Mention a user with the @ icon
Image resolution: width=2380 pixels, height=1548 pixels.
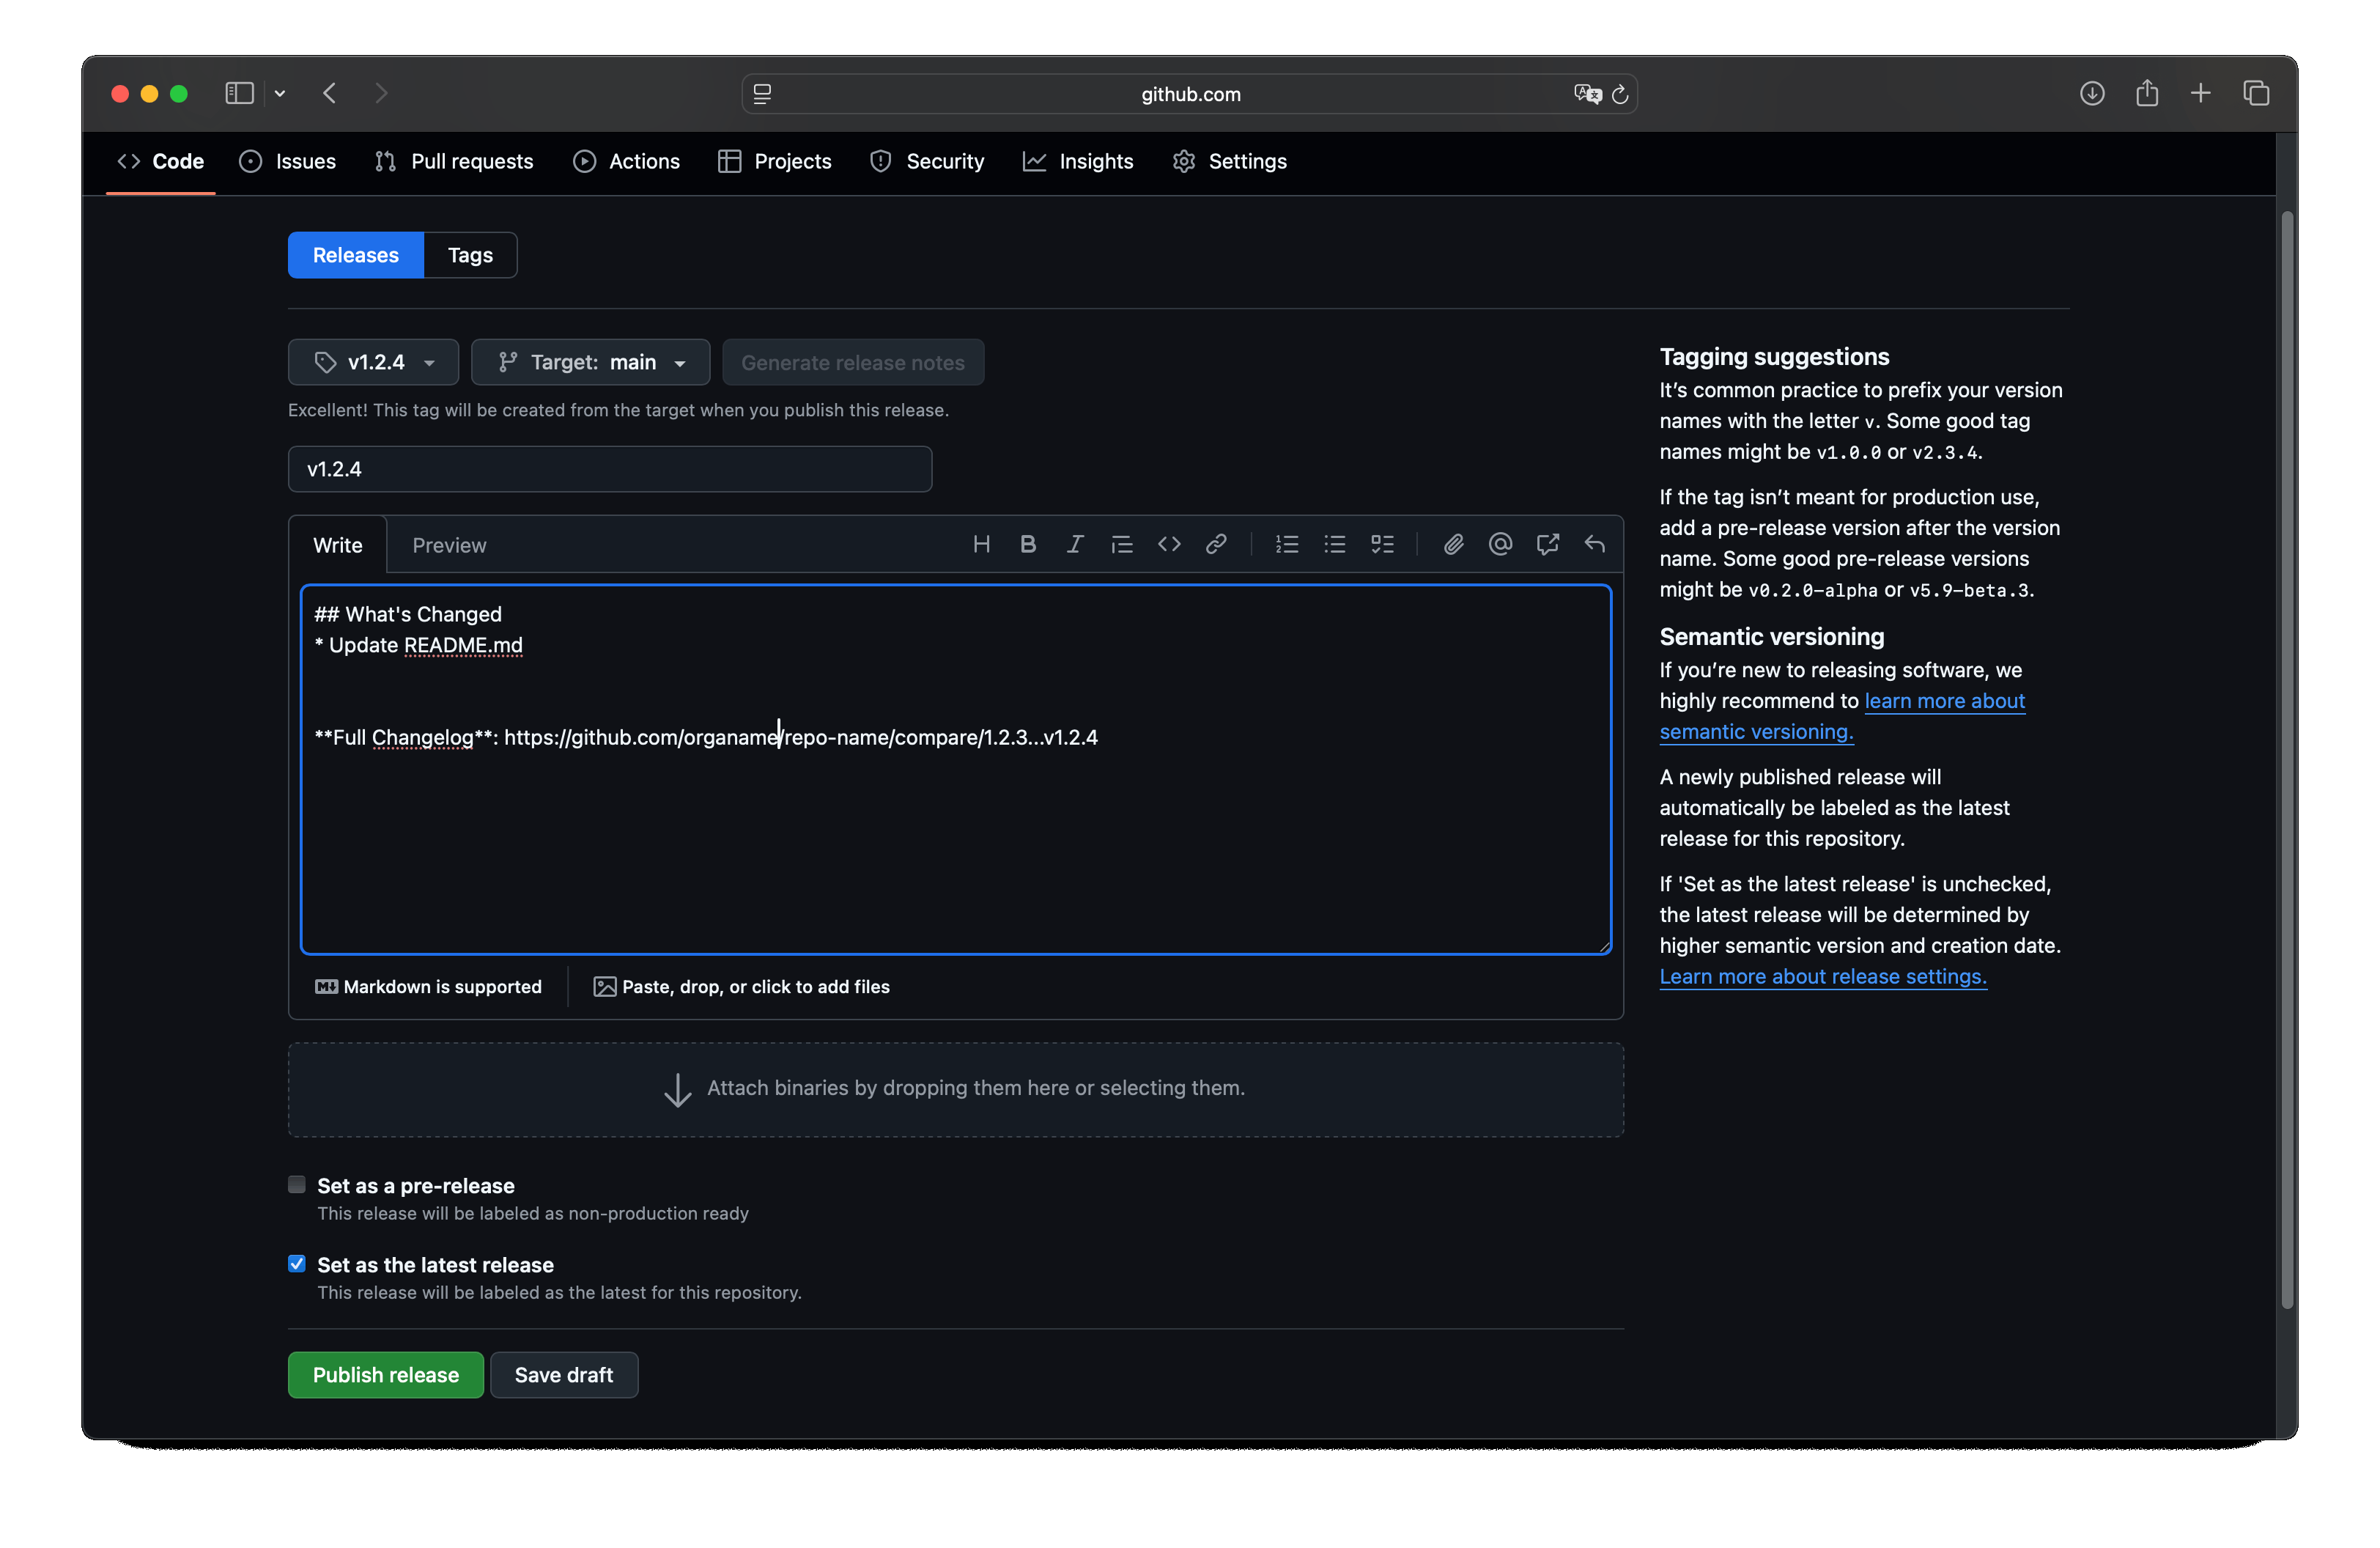coord(1500,544)
